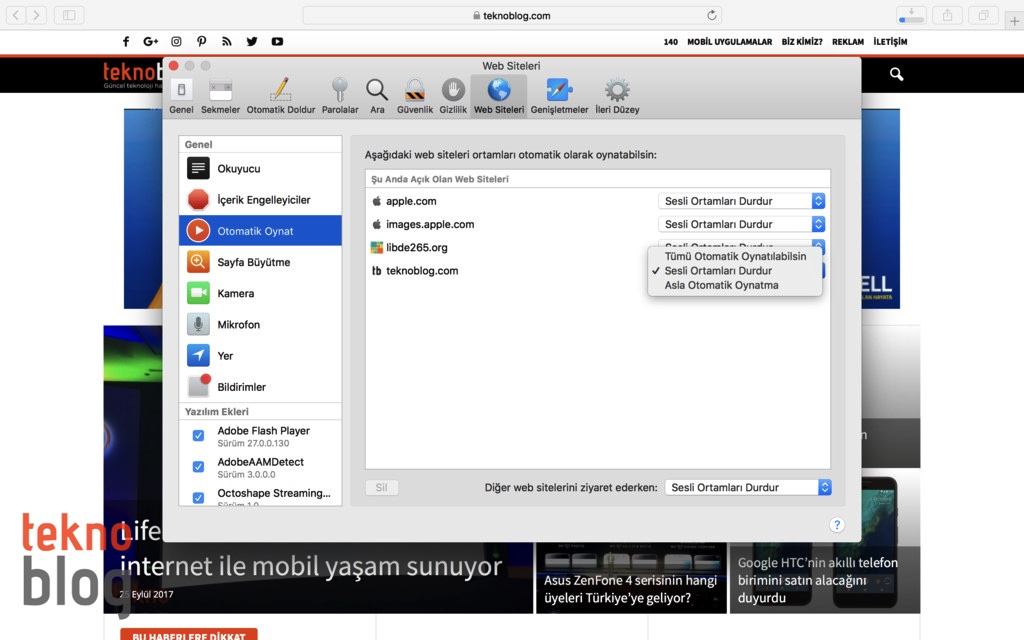The height and width of the screenshot is (640, 1024).
Task: Select Mikrofon in the sidebar
Action: [260, 325]
